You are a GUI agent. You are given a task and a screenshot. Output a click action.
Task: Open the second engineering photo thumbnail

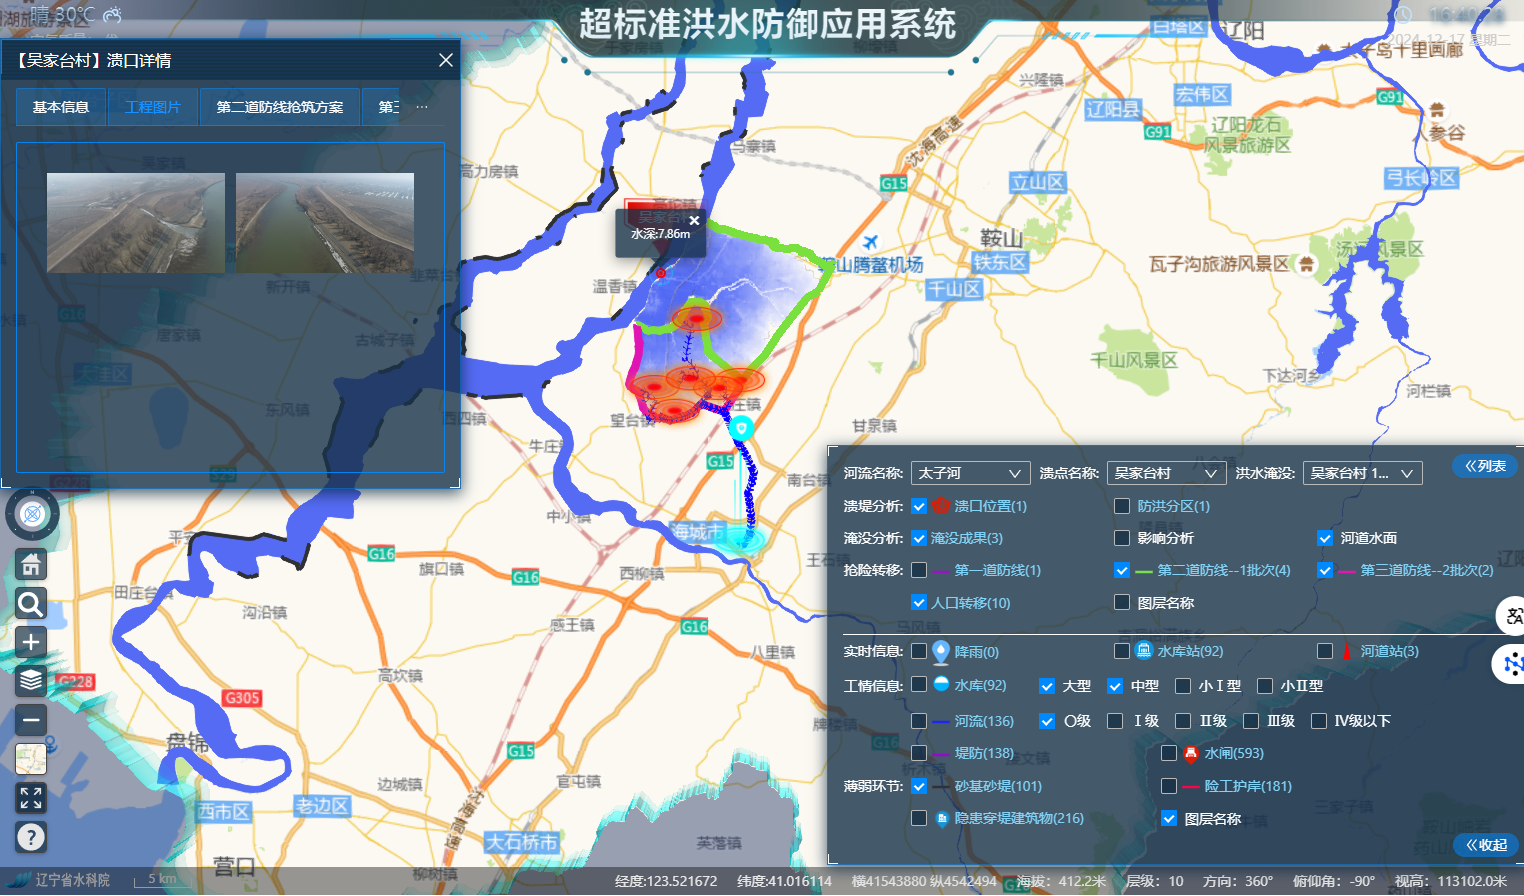[x=325, y=223]
